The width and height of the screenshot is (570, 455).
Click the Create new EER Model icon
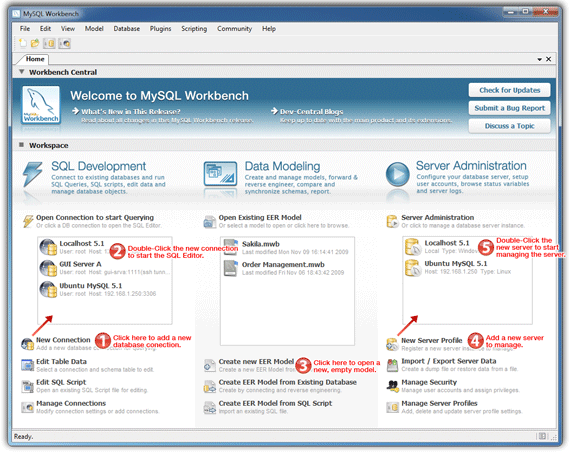click(x=210, y=365)
